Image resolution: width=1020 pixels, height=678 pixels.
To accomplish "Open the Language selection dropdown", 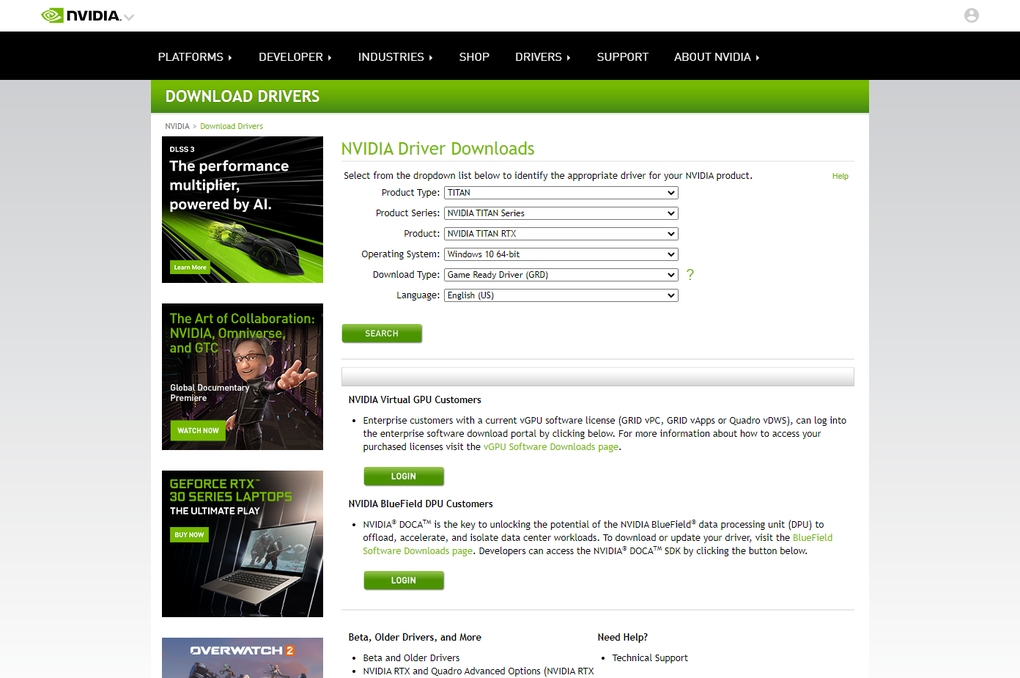I will coord(561,294).
